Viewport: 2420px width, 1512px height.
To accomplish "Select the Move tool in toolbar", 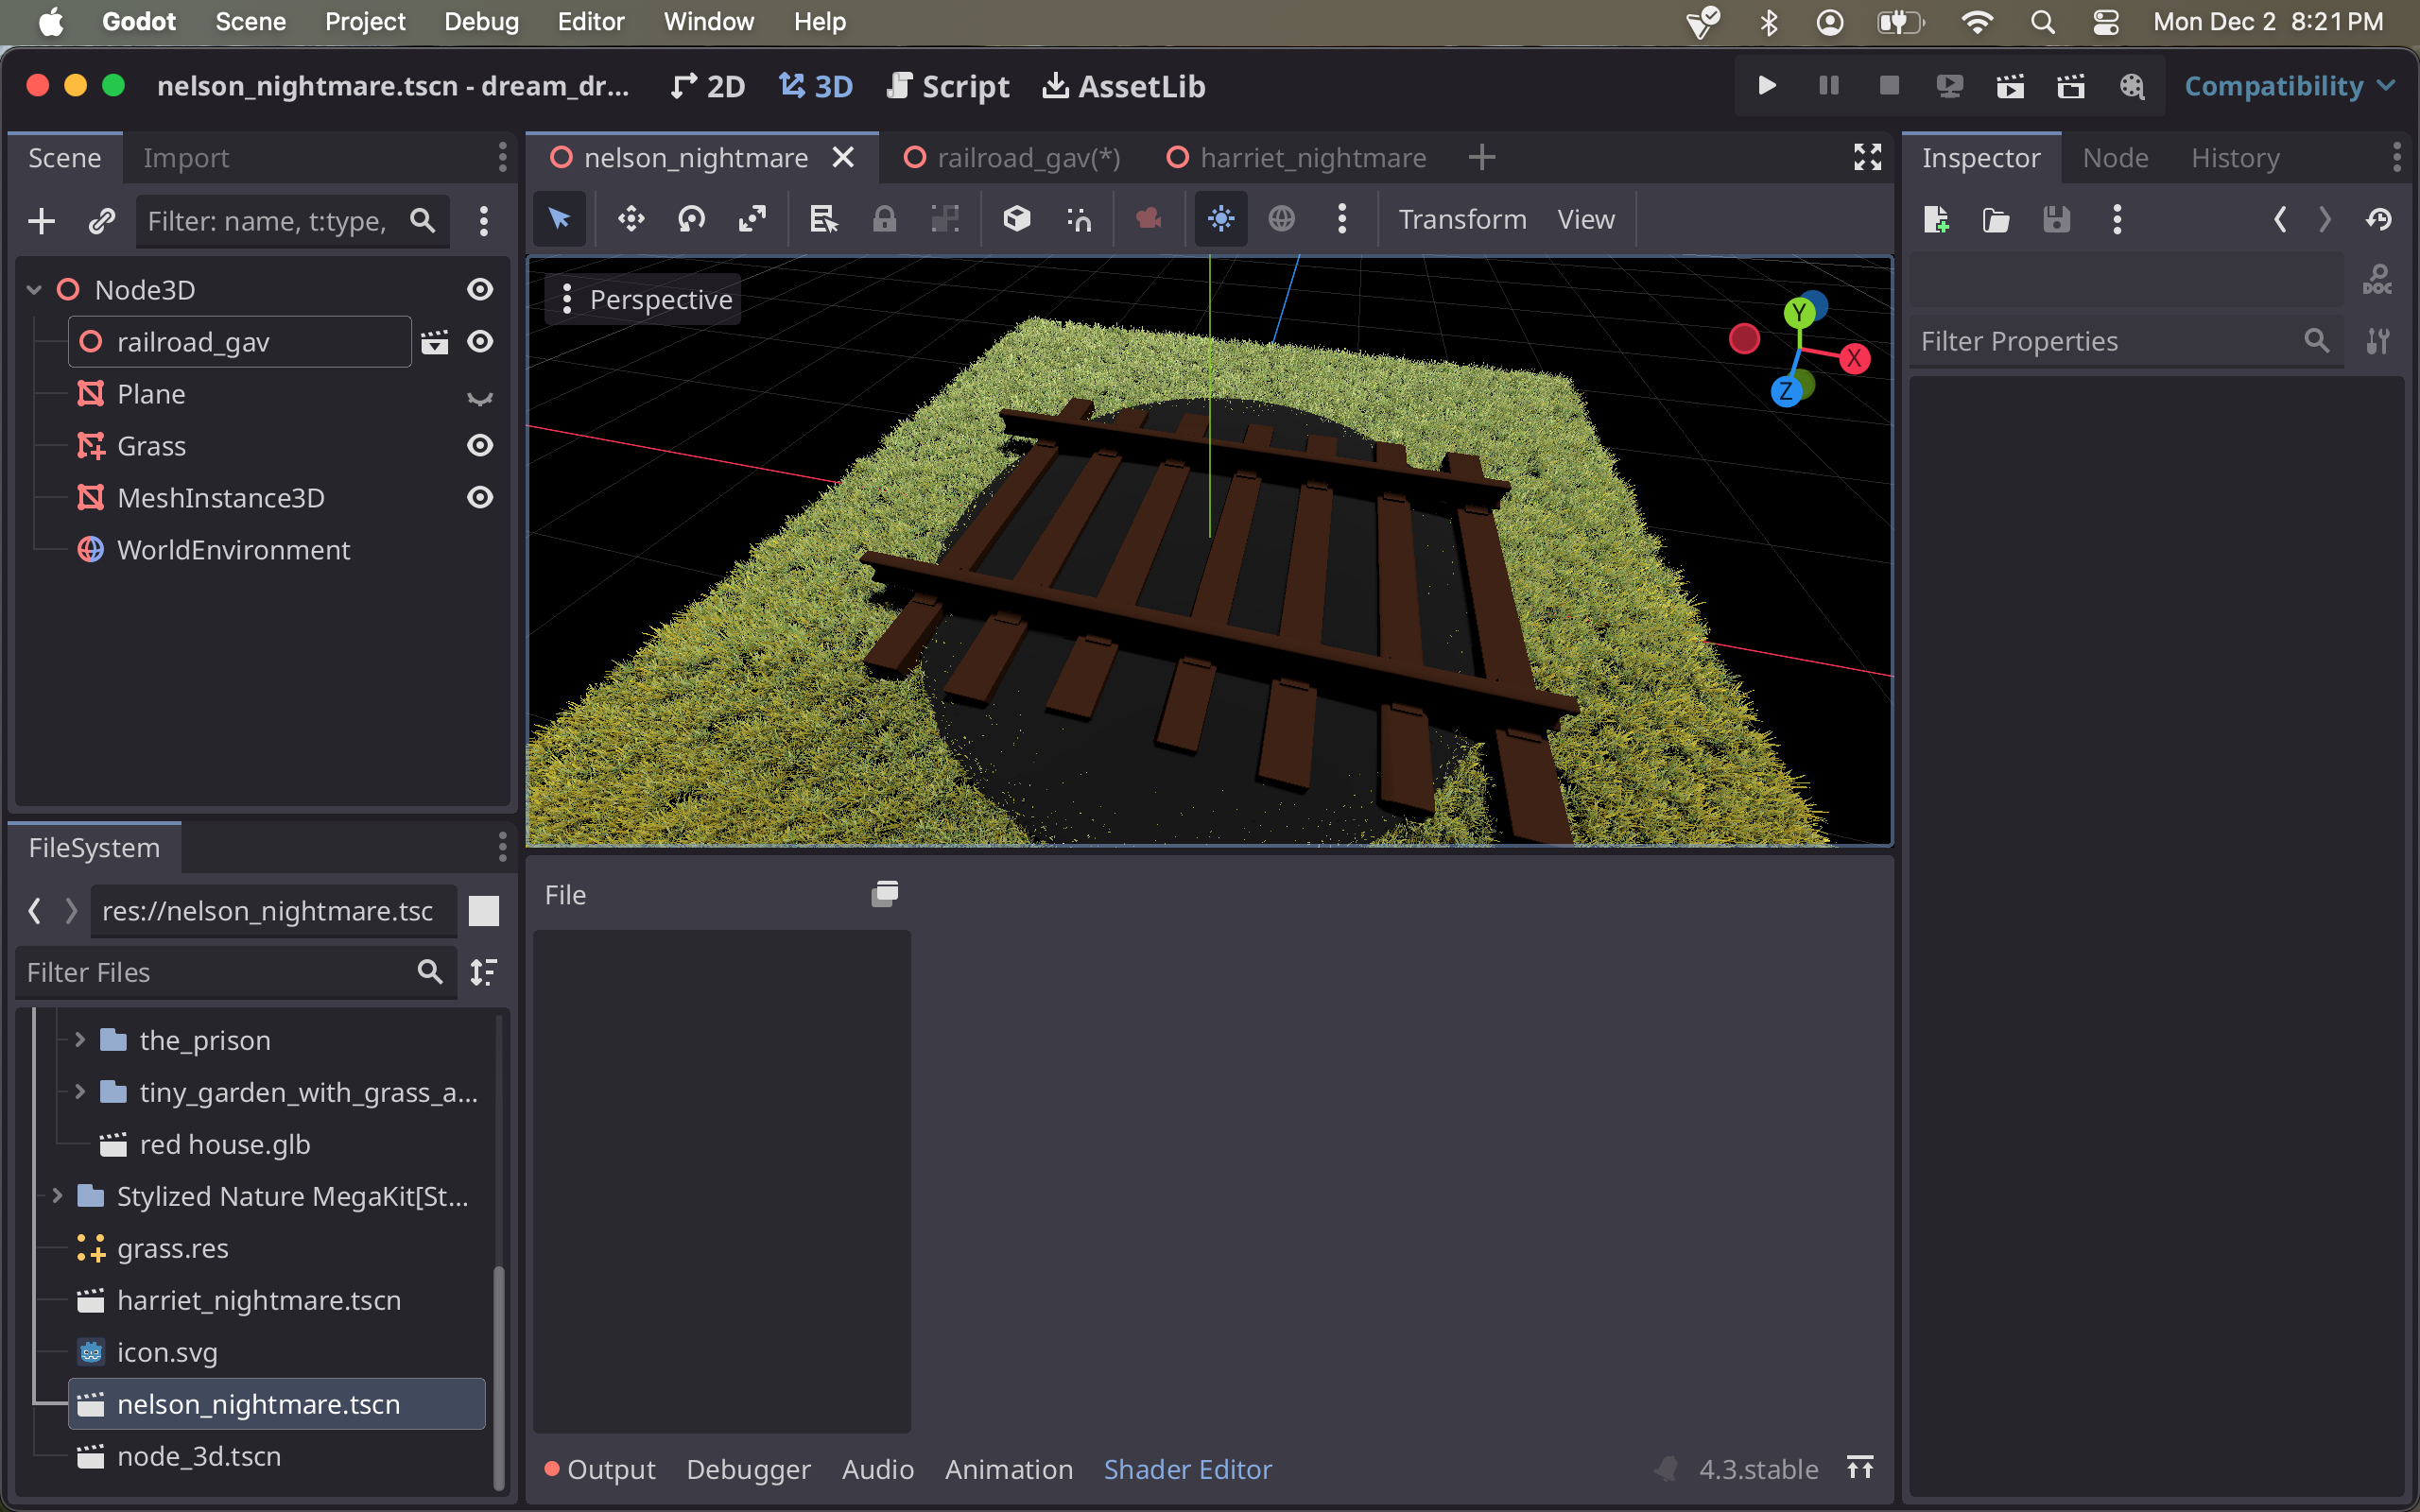I will (629, 217).
